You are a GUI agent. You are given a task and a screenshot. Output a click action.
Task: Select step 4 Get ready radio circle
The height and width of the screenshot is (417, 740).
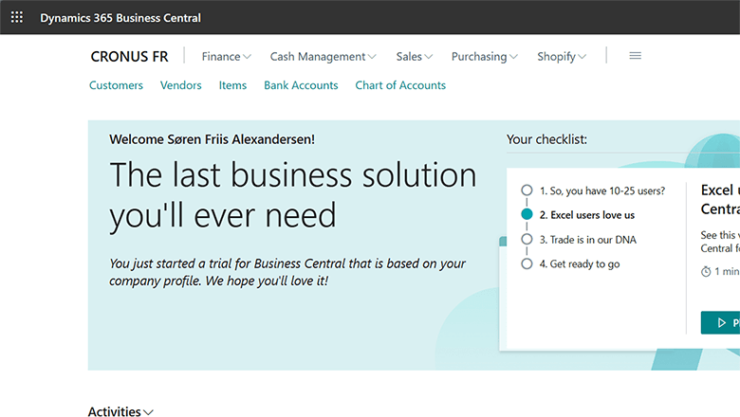coord(527,264)
